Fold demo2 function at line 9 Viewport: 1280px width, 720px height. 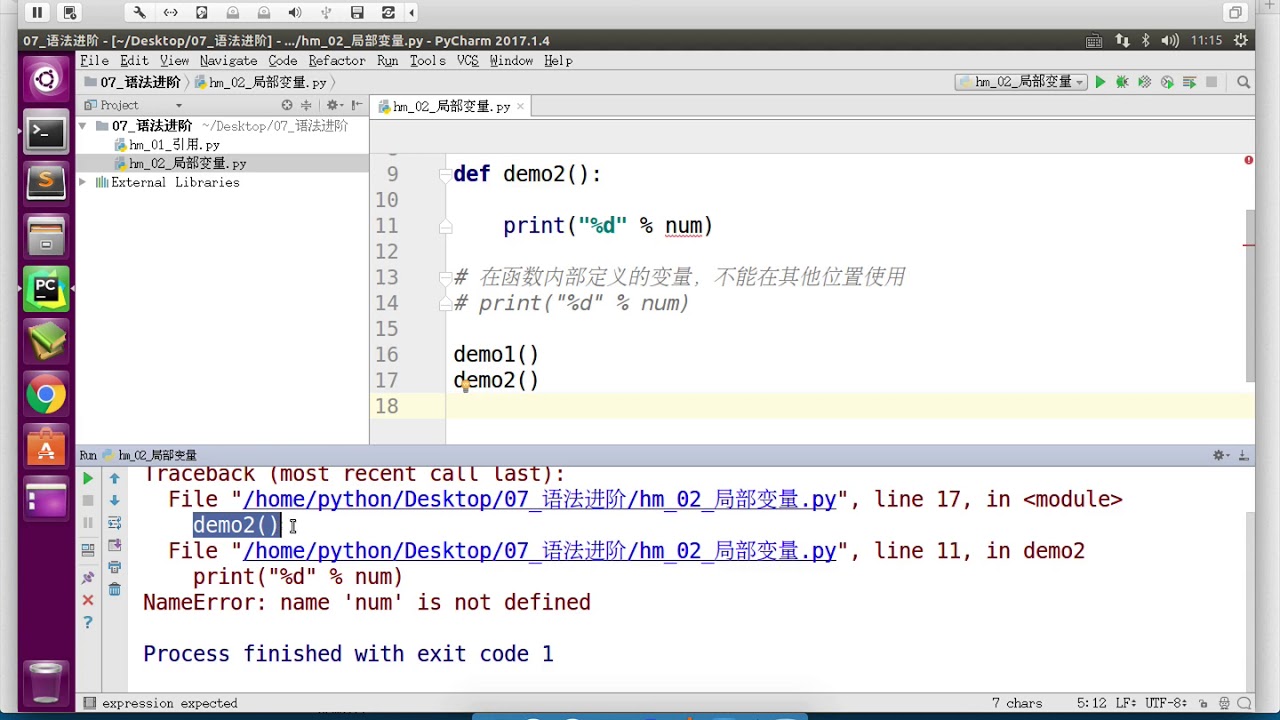pos(445,175)
